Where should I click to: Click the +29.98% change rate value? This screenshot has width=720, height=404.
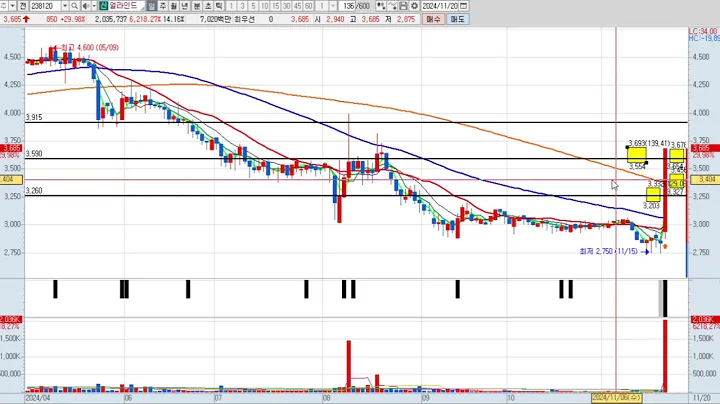coord(73,19)
